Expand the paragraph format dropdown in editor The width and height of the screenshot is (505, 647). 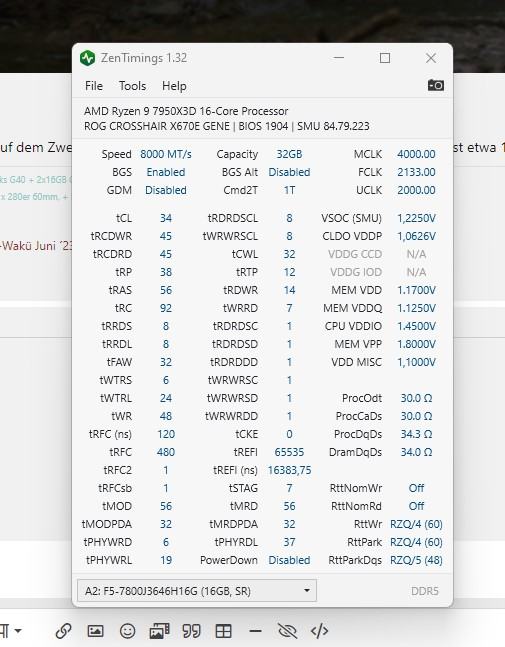pyautogui.click(x=11, y=631)
